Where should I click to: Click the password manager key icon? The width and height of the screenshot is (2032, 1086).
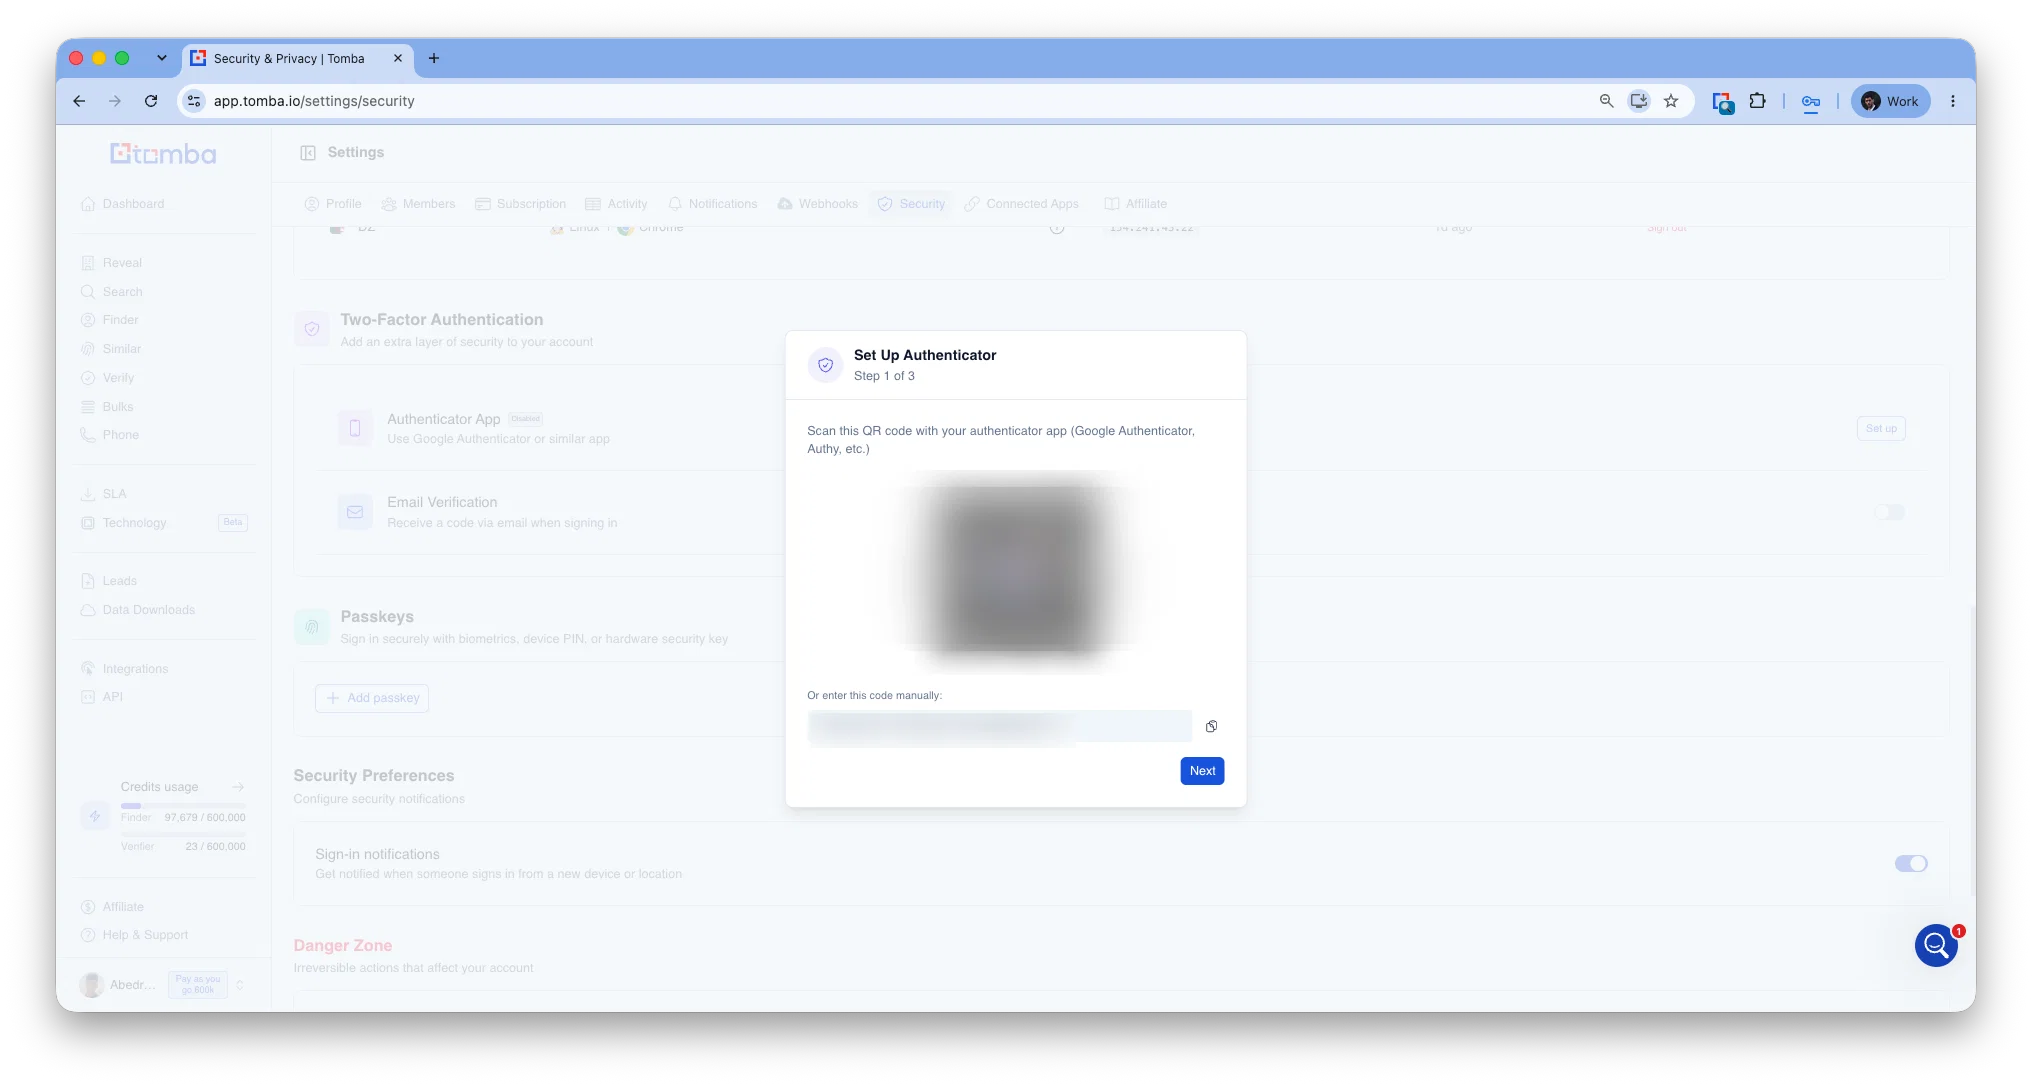(x=1811, y=101)
